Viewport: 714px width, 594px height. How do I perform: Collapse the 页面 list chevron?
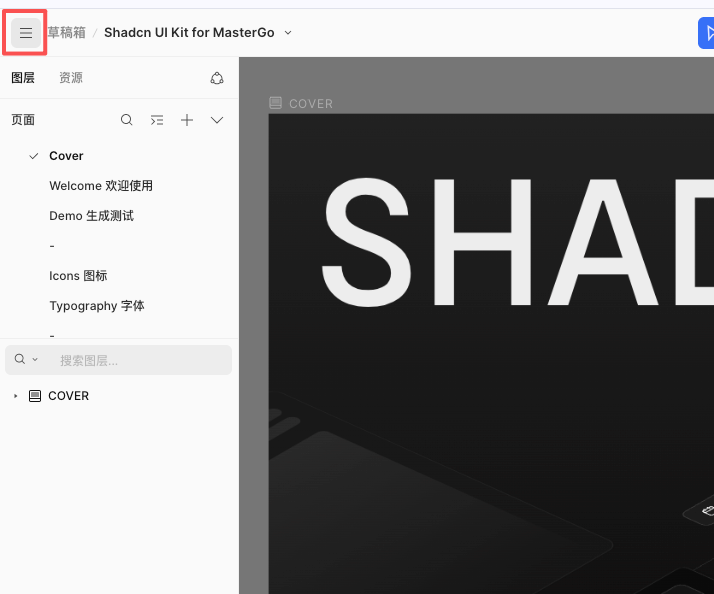[x=217, y=120]
